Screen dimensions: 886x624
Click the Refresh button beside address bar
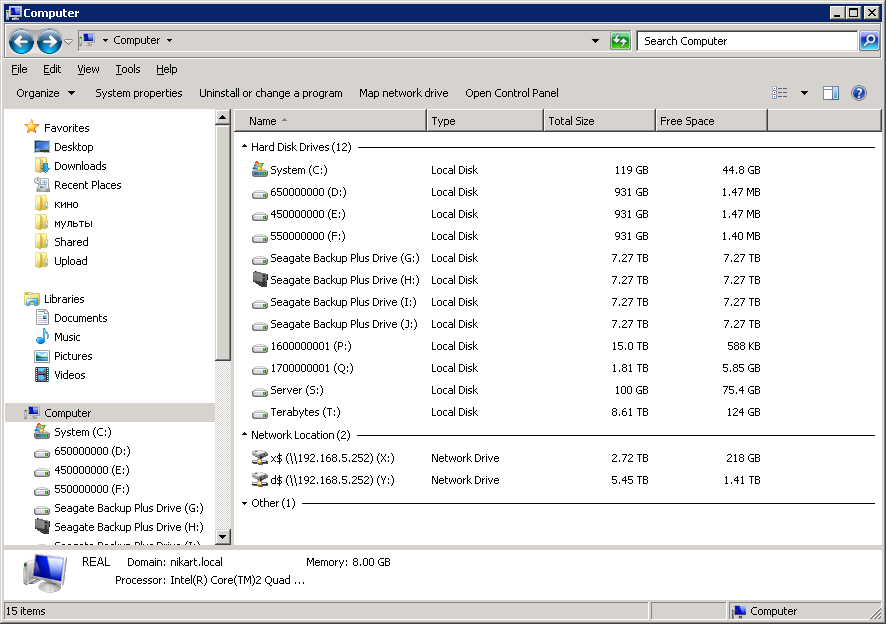(x=620, y=41)
